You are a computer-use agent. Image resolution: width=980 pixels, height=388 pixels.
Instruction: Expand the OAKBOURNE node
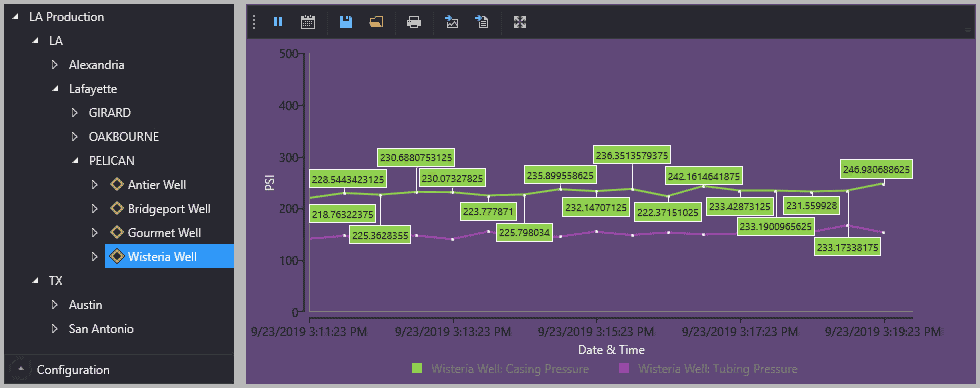(x=75, y=136)
